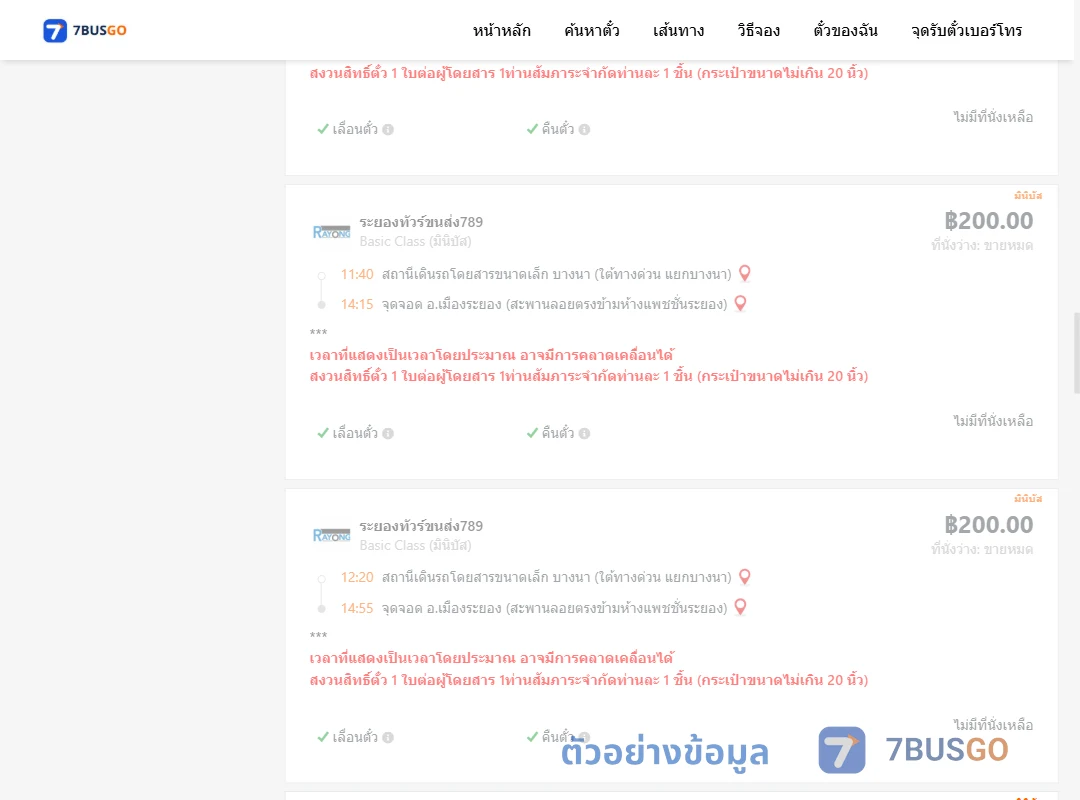Open the วิธีจอง menu item

758,30
